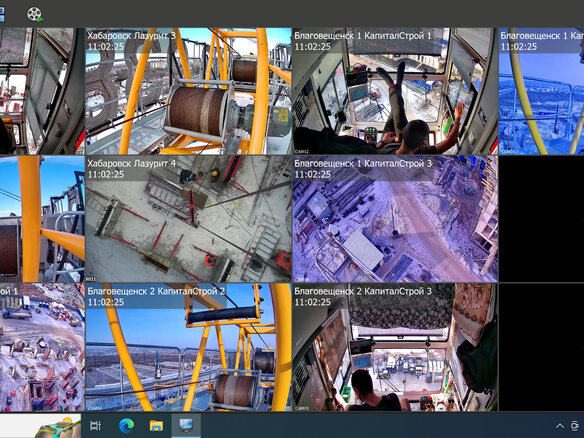
Task: Show hidden system tray icons
Action: [x=559, y=426]
